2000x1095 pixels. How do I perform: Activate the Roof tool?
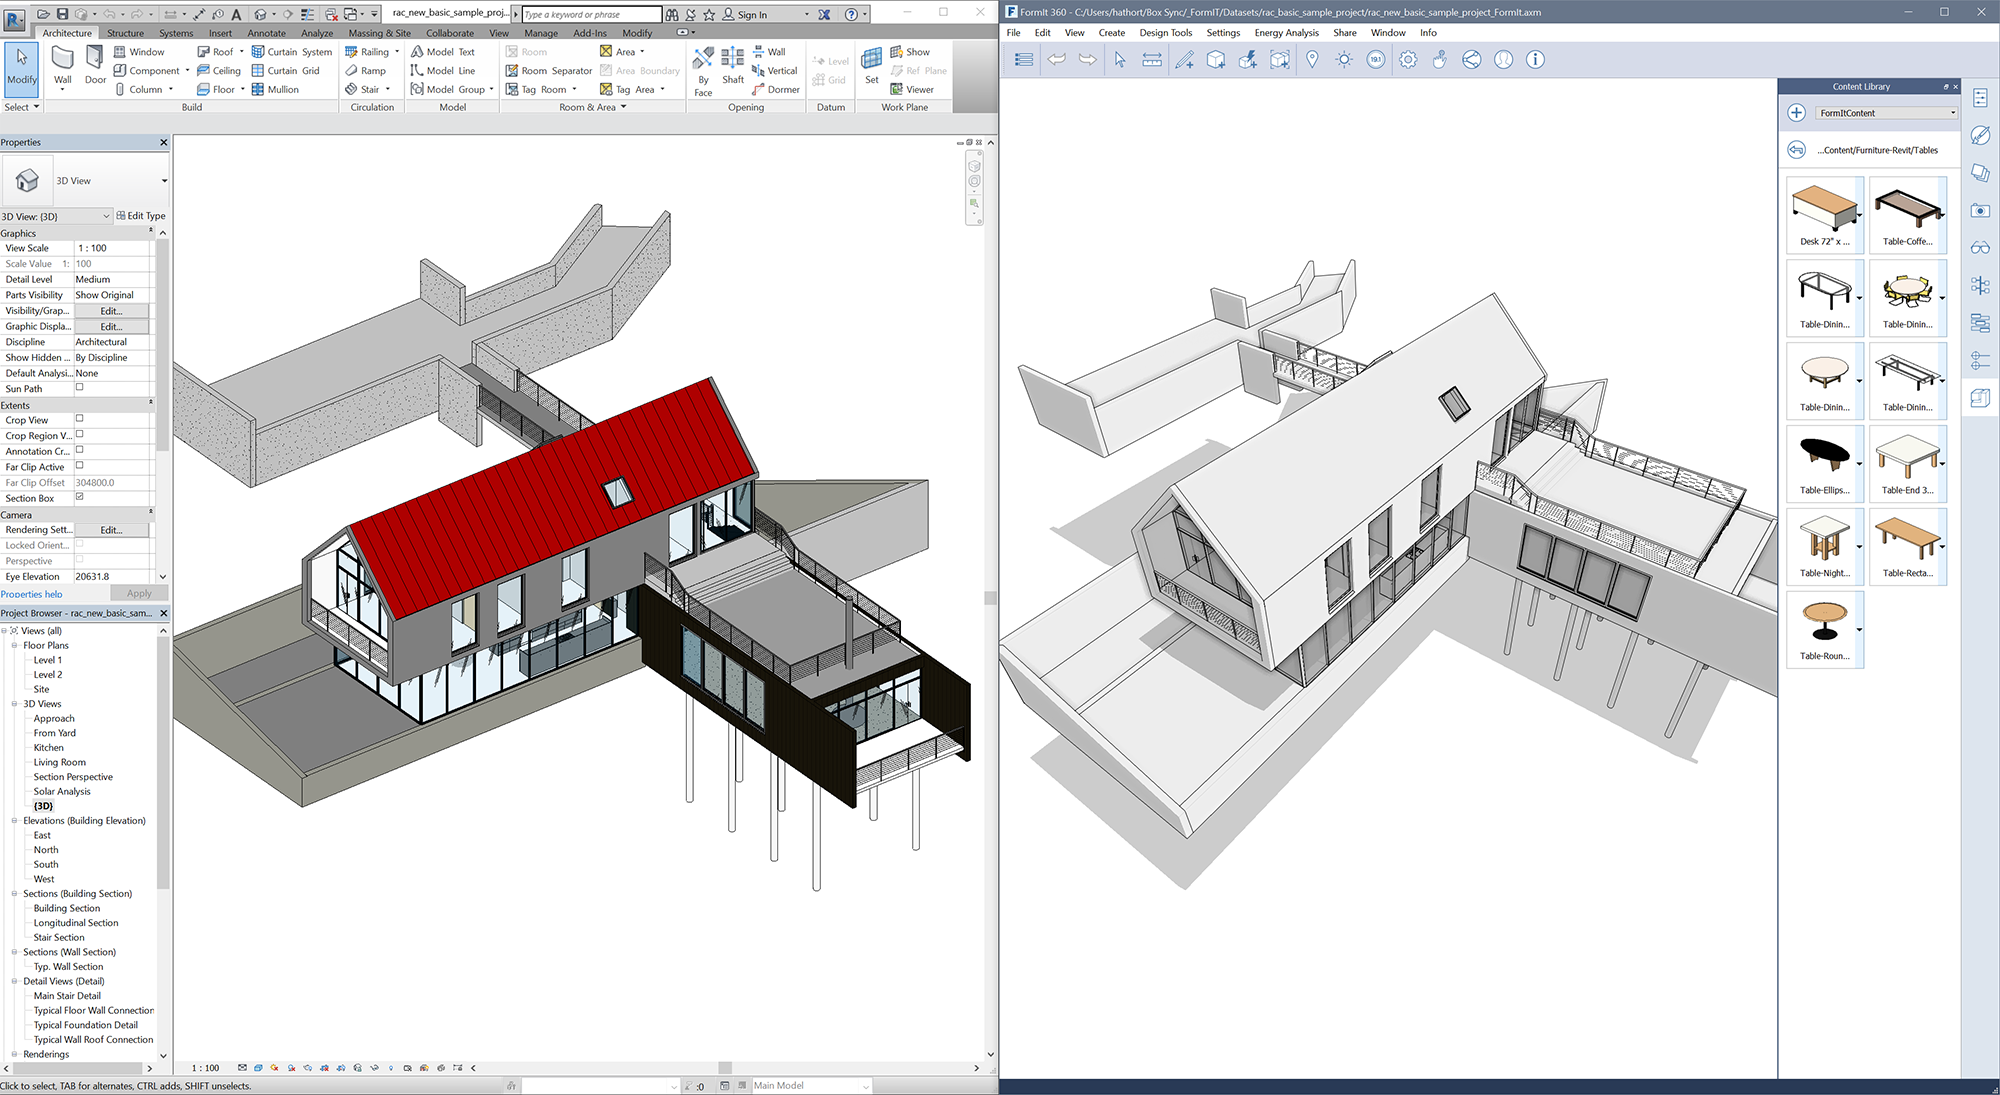click(217, 51)
